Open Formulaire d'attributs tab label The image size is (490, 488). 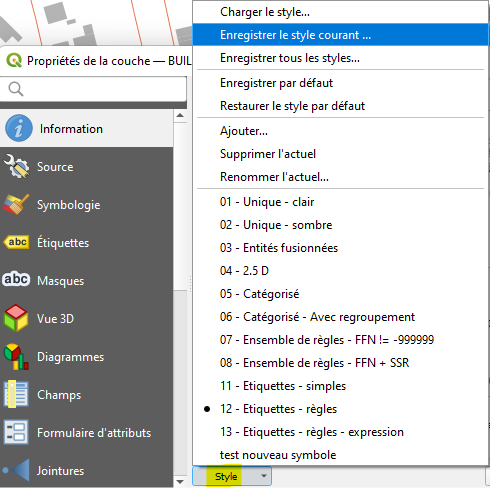94,433
